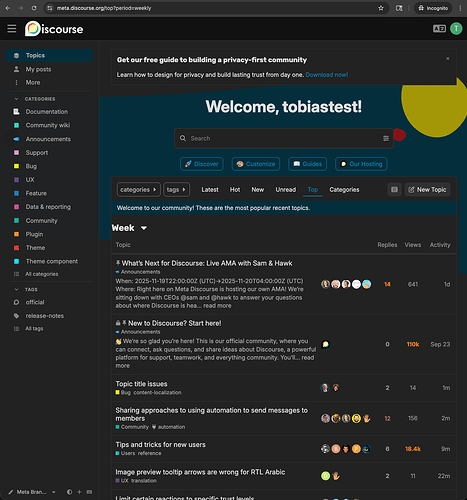Open the hamburger sidebar menu

12,29
